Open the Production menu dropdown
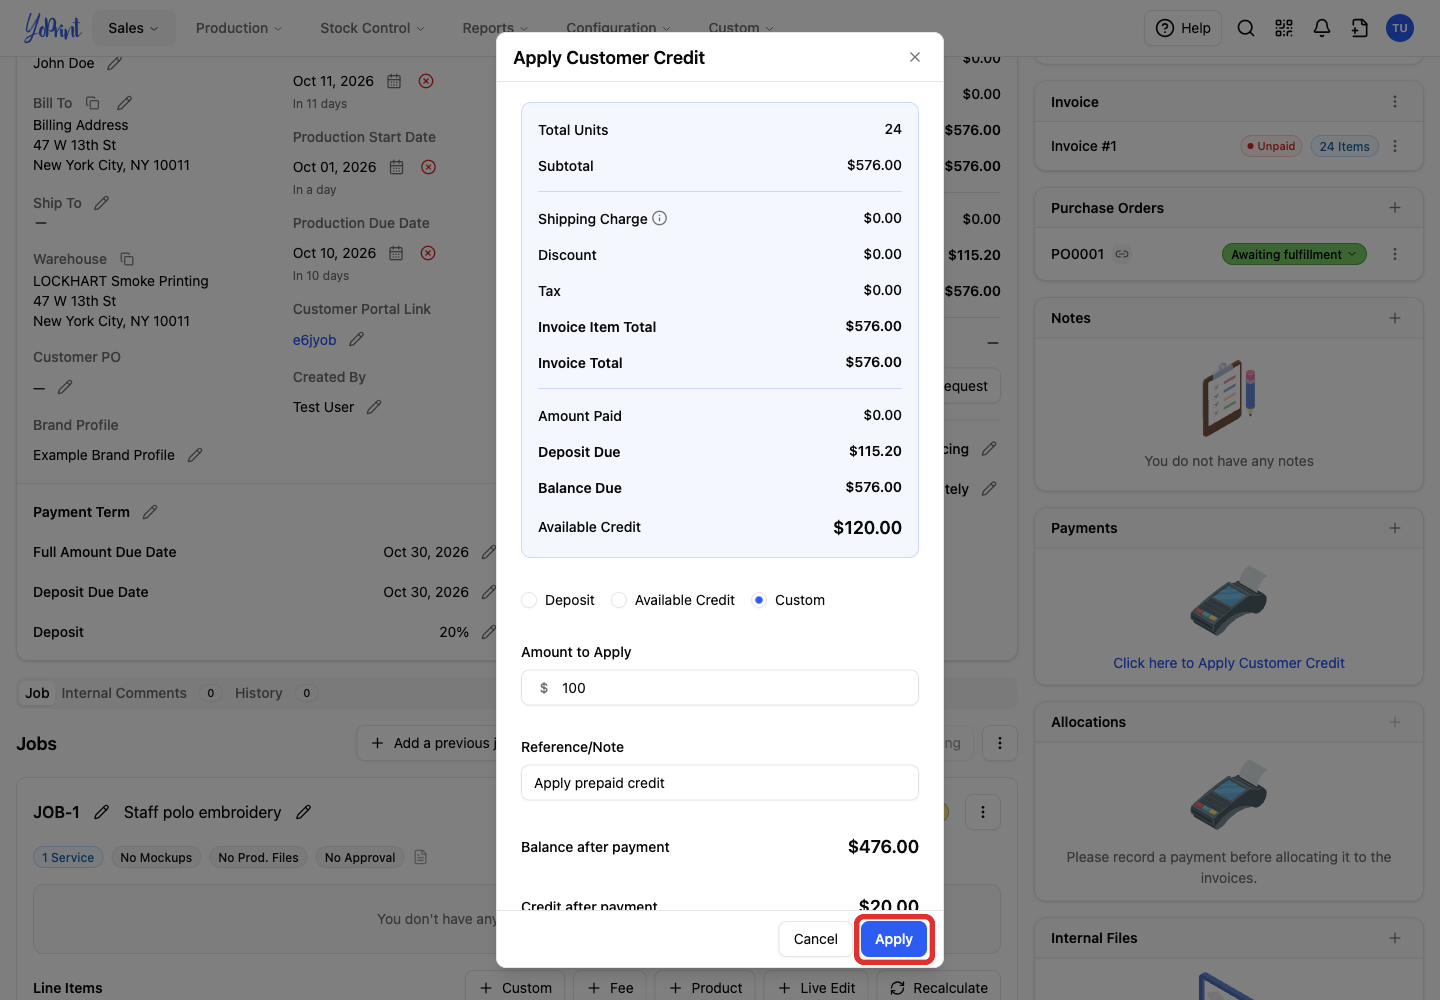This screenshot has width=1440, height=1000. (x=239, y=28)
